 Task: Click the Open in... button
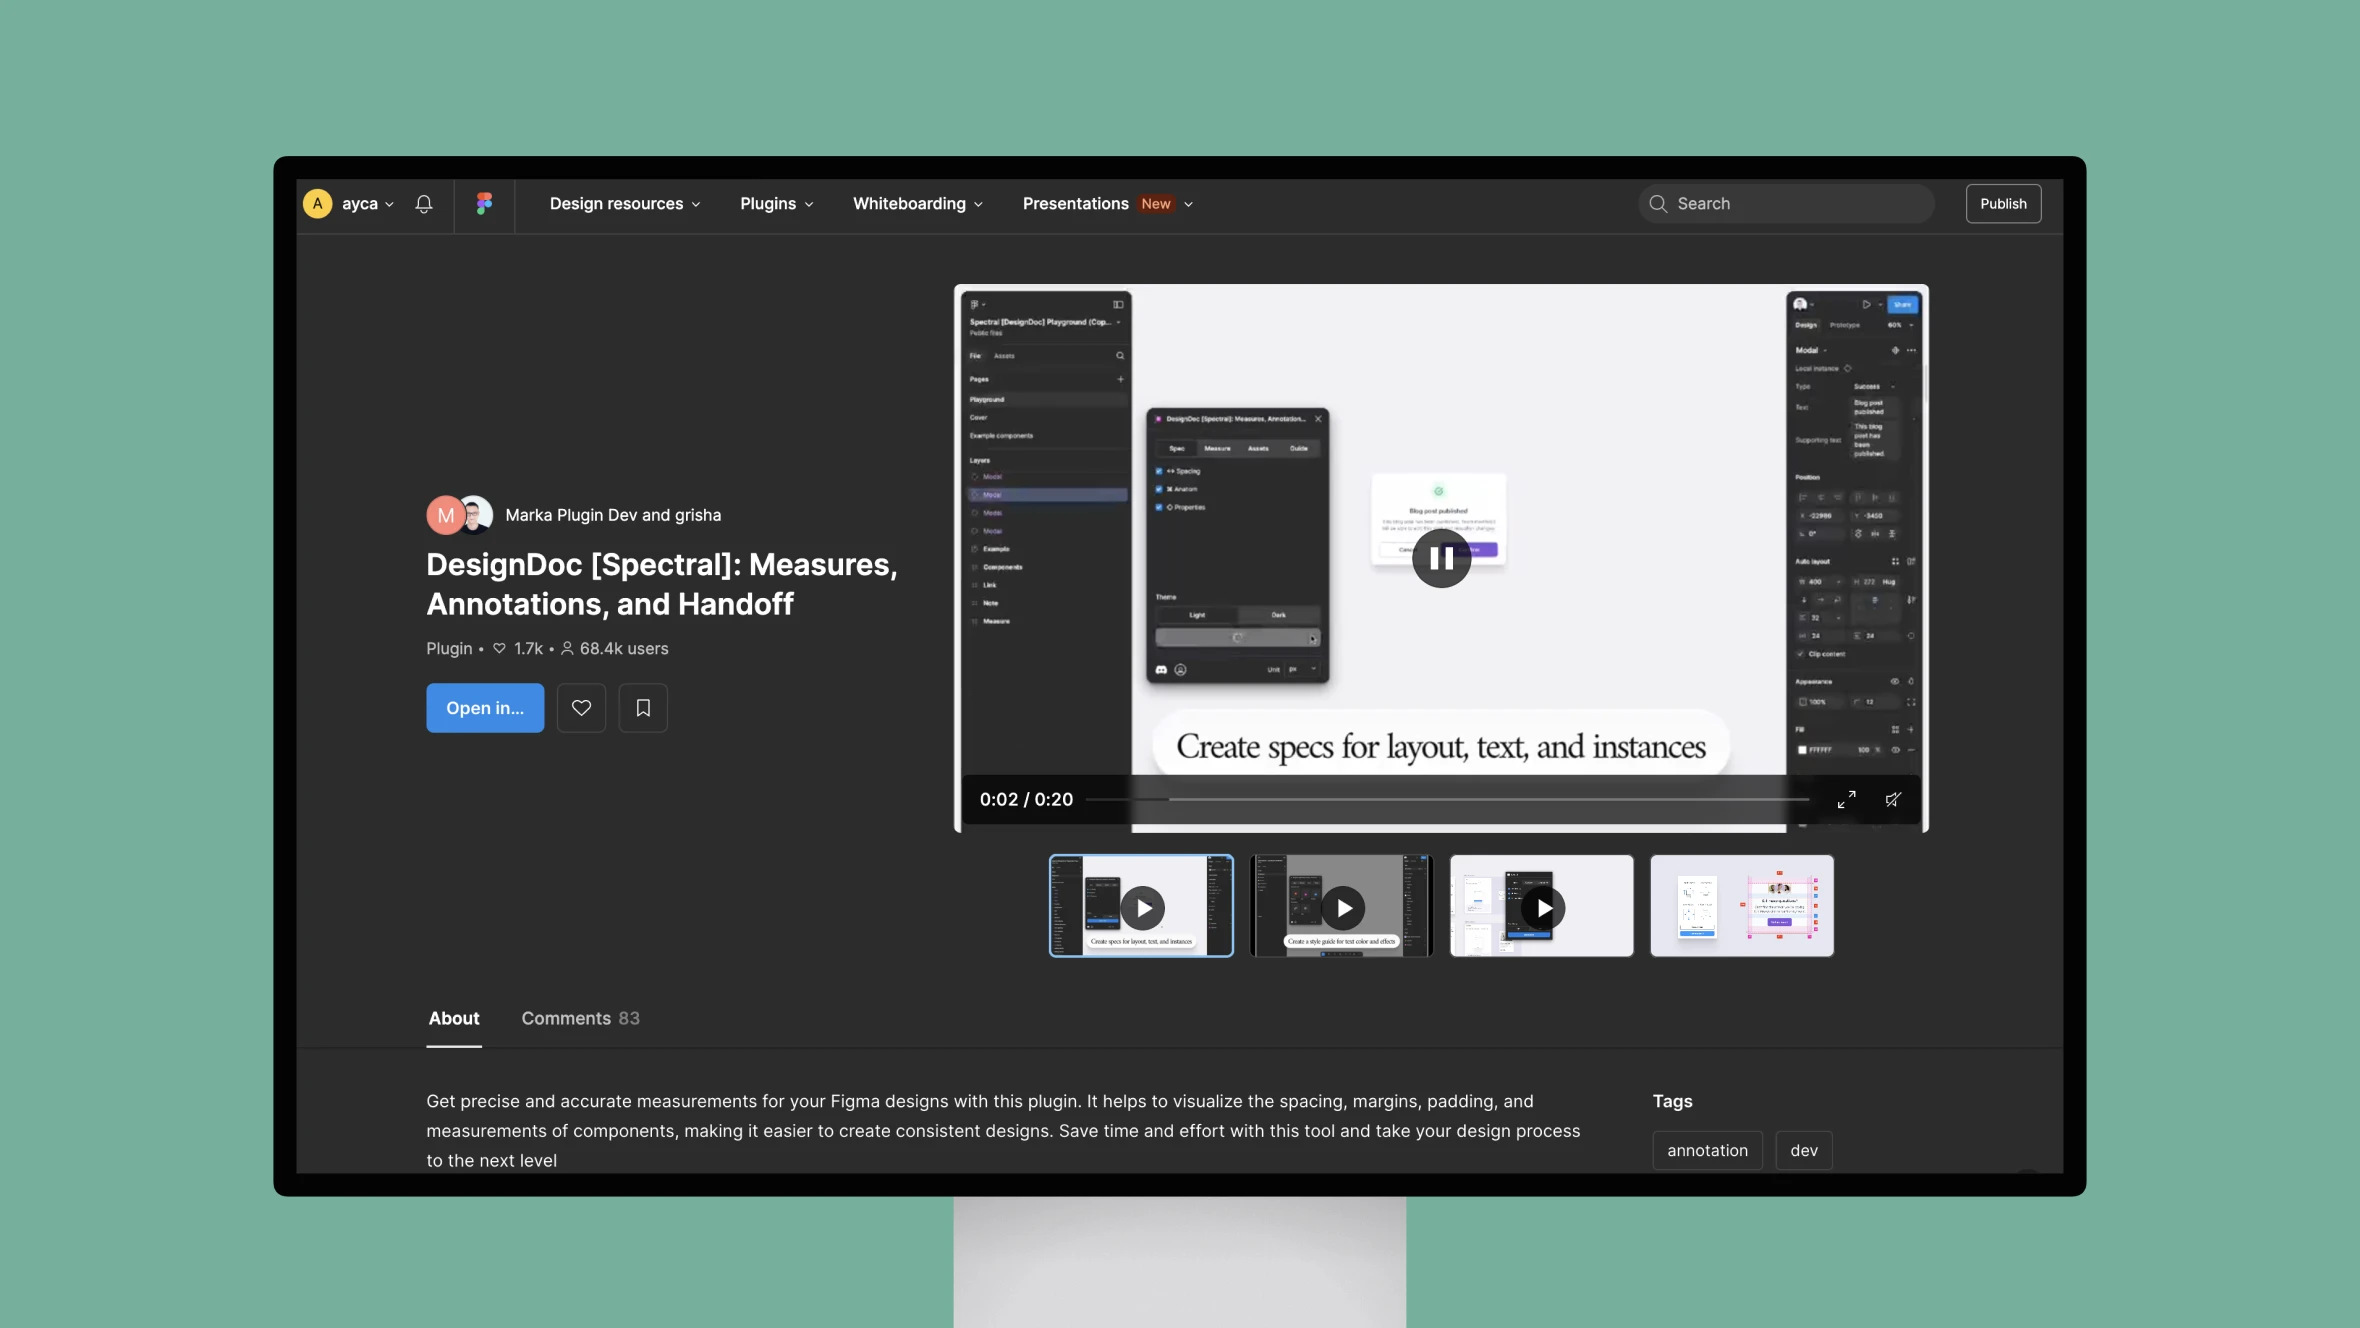coord(485,708)
